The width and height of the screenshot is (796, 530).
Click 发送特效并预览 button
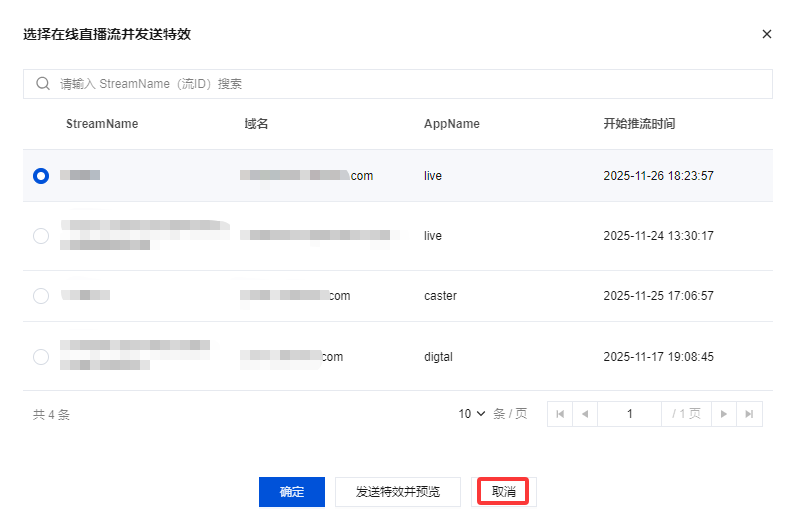tap(397, 492)
